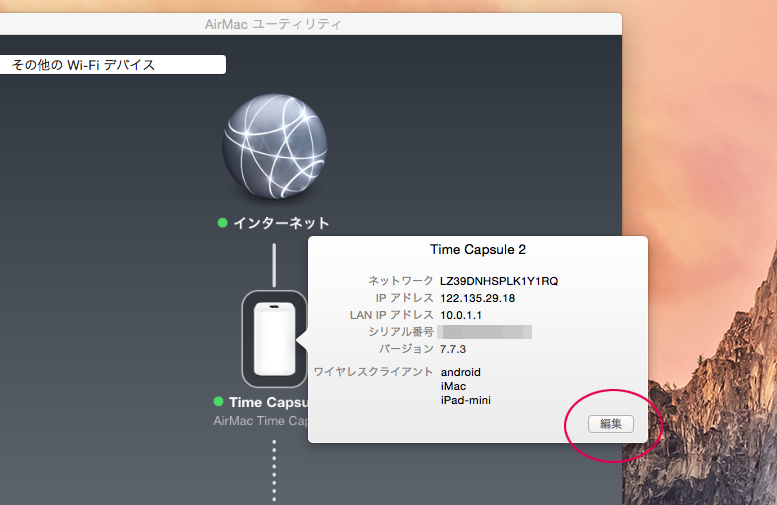Click the Time Capsule 2 popover title

pyautogui.click(x=478, y=249)
